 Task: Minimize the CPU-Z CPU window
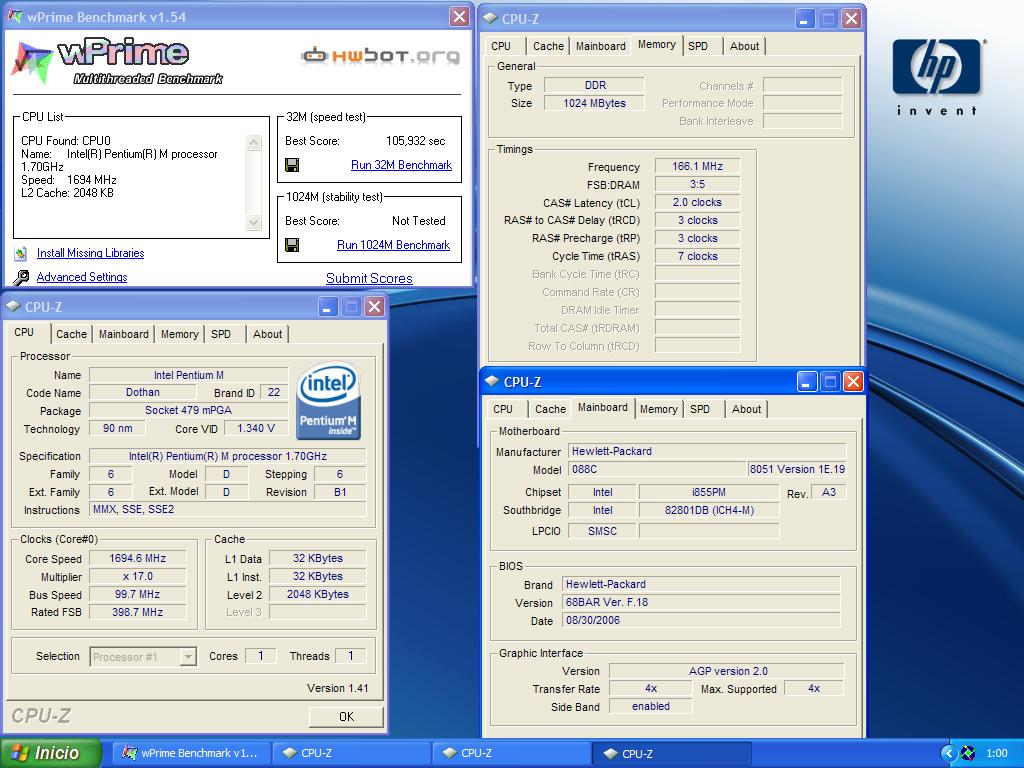(x=328, y=306)
